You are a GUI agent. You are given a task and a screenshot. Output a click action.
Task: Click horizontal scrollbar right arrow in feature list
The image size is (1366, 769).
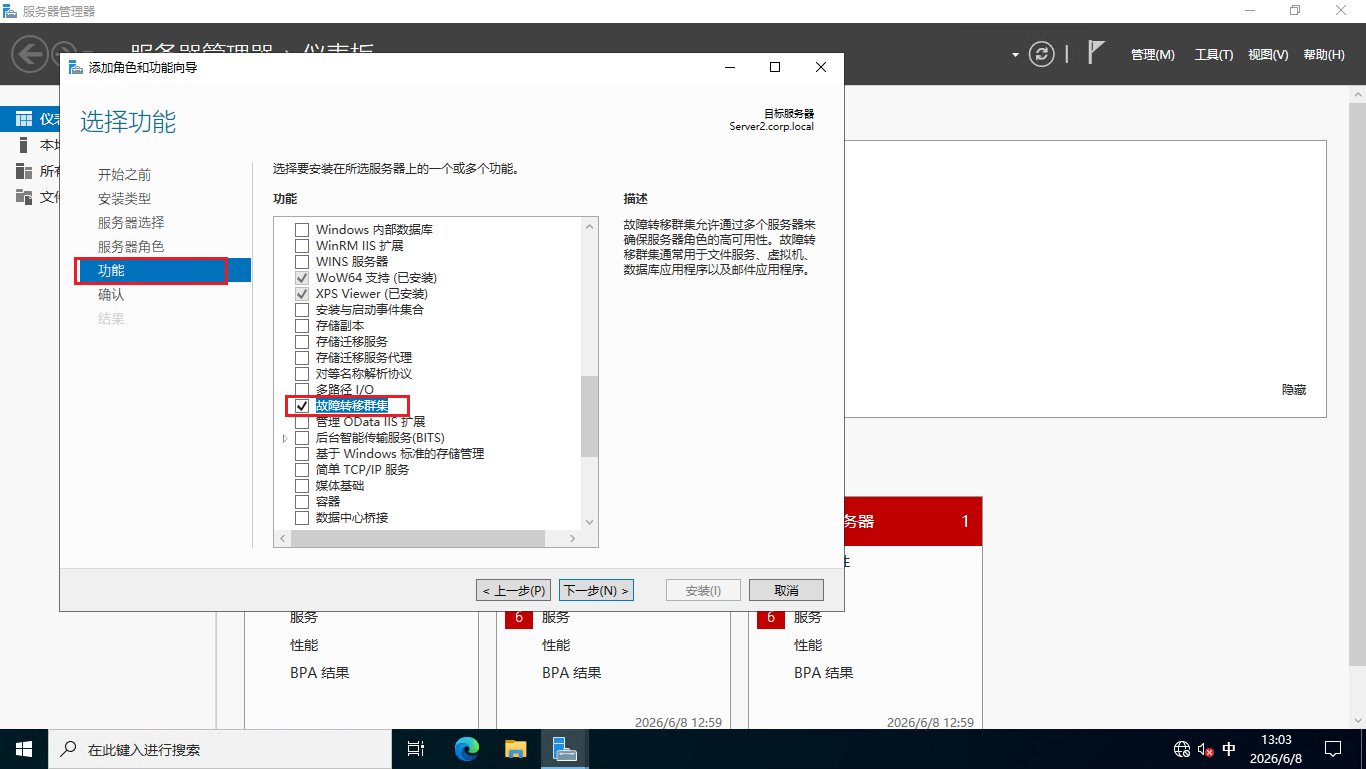pos(572,539)
